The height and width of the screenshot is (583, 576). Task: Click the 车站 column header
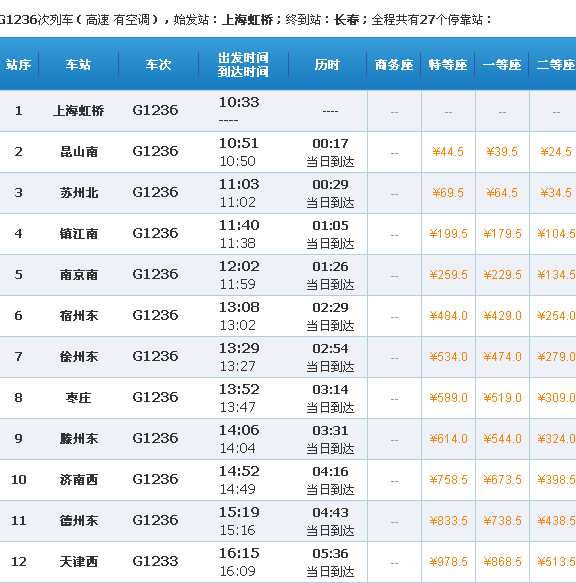(78, 65)
